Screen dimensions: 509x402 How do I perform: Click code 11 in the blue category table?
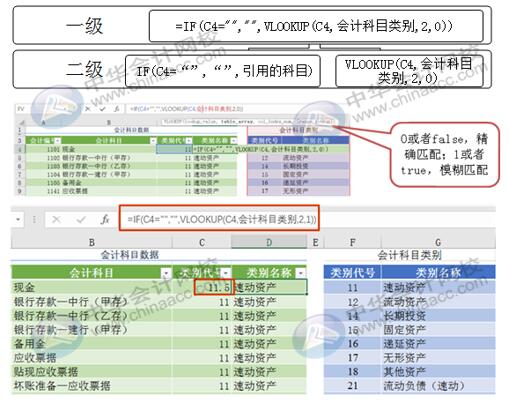(353, 287)
